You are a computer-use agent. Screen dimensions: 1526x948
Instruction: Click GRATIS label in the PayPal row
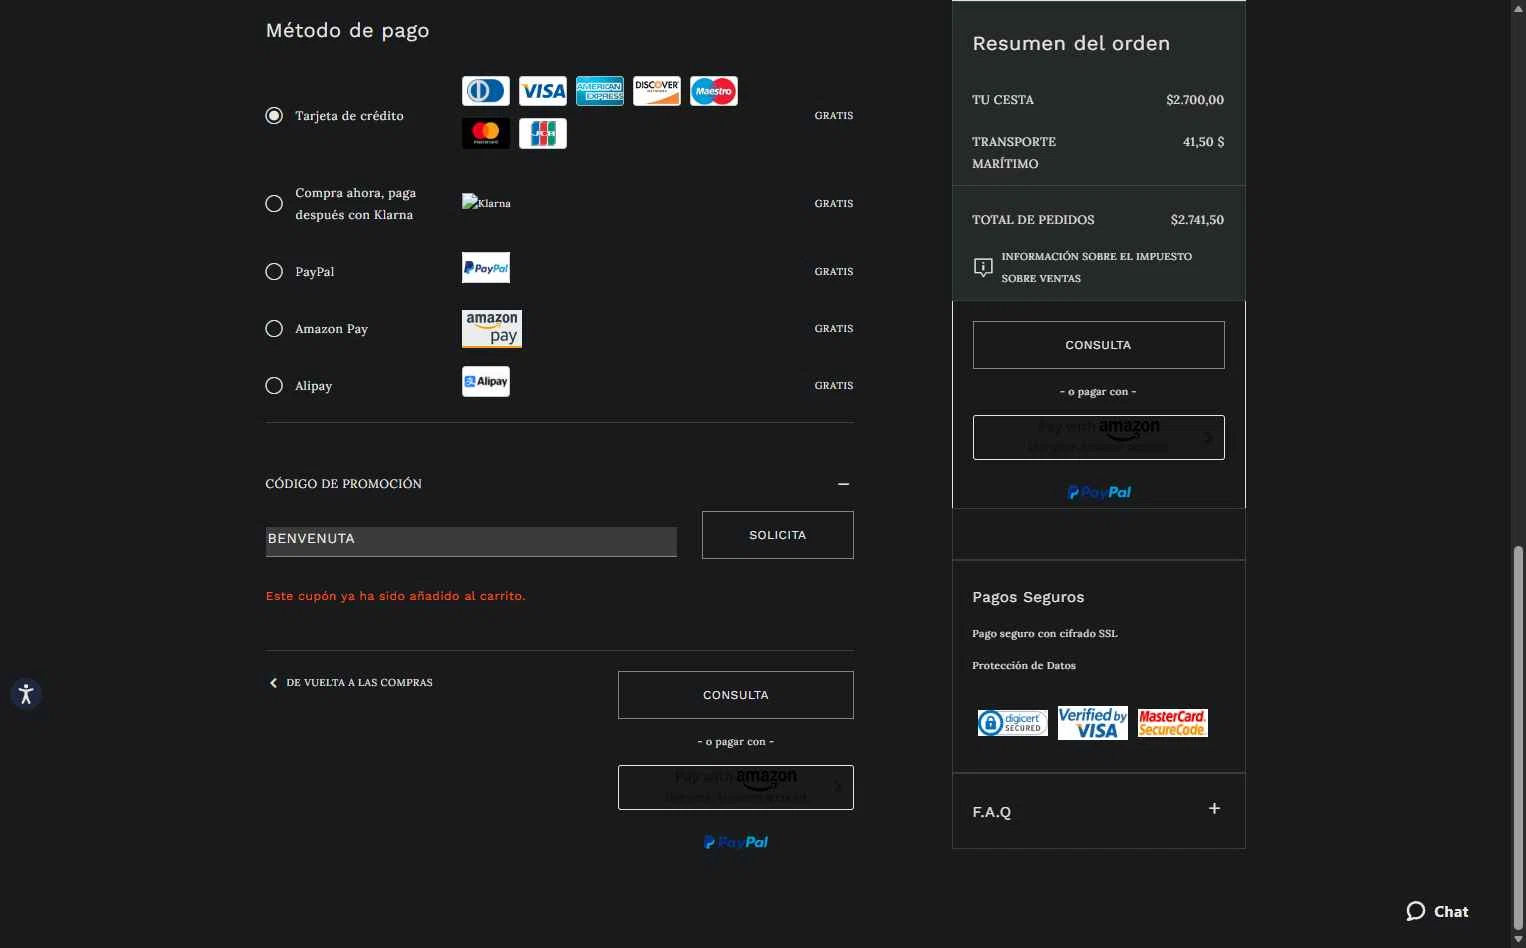pos(834,272)
